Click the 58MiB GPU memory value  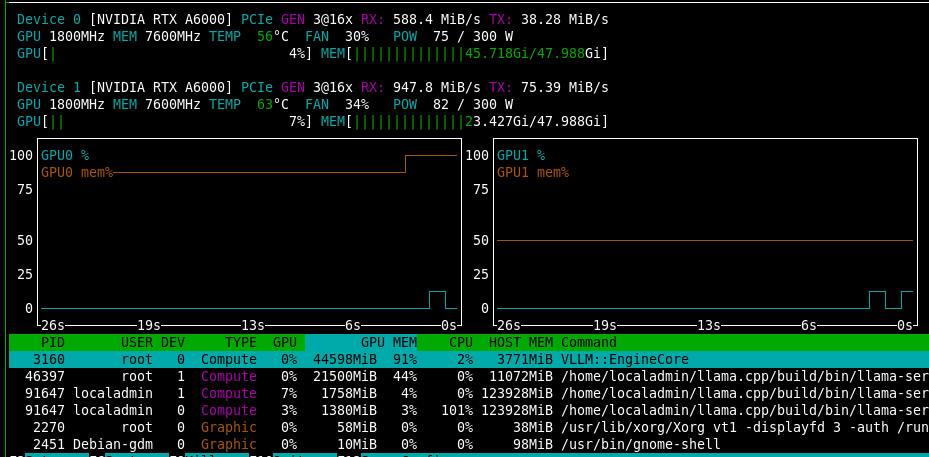[x=357, y=427]
